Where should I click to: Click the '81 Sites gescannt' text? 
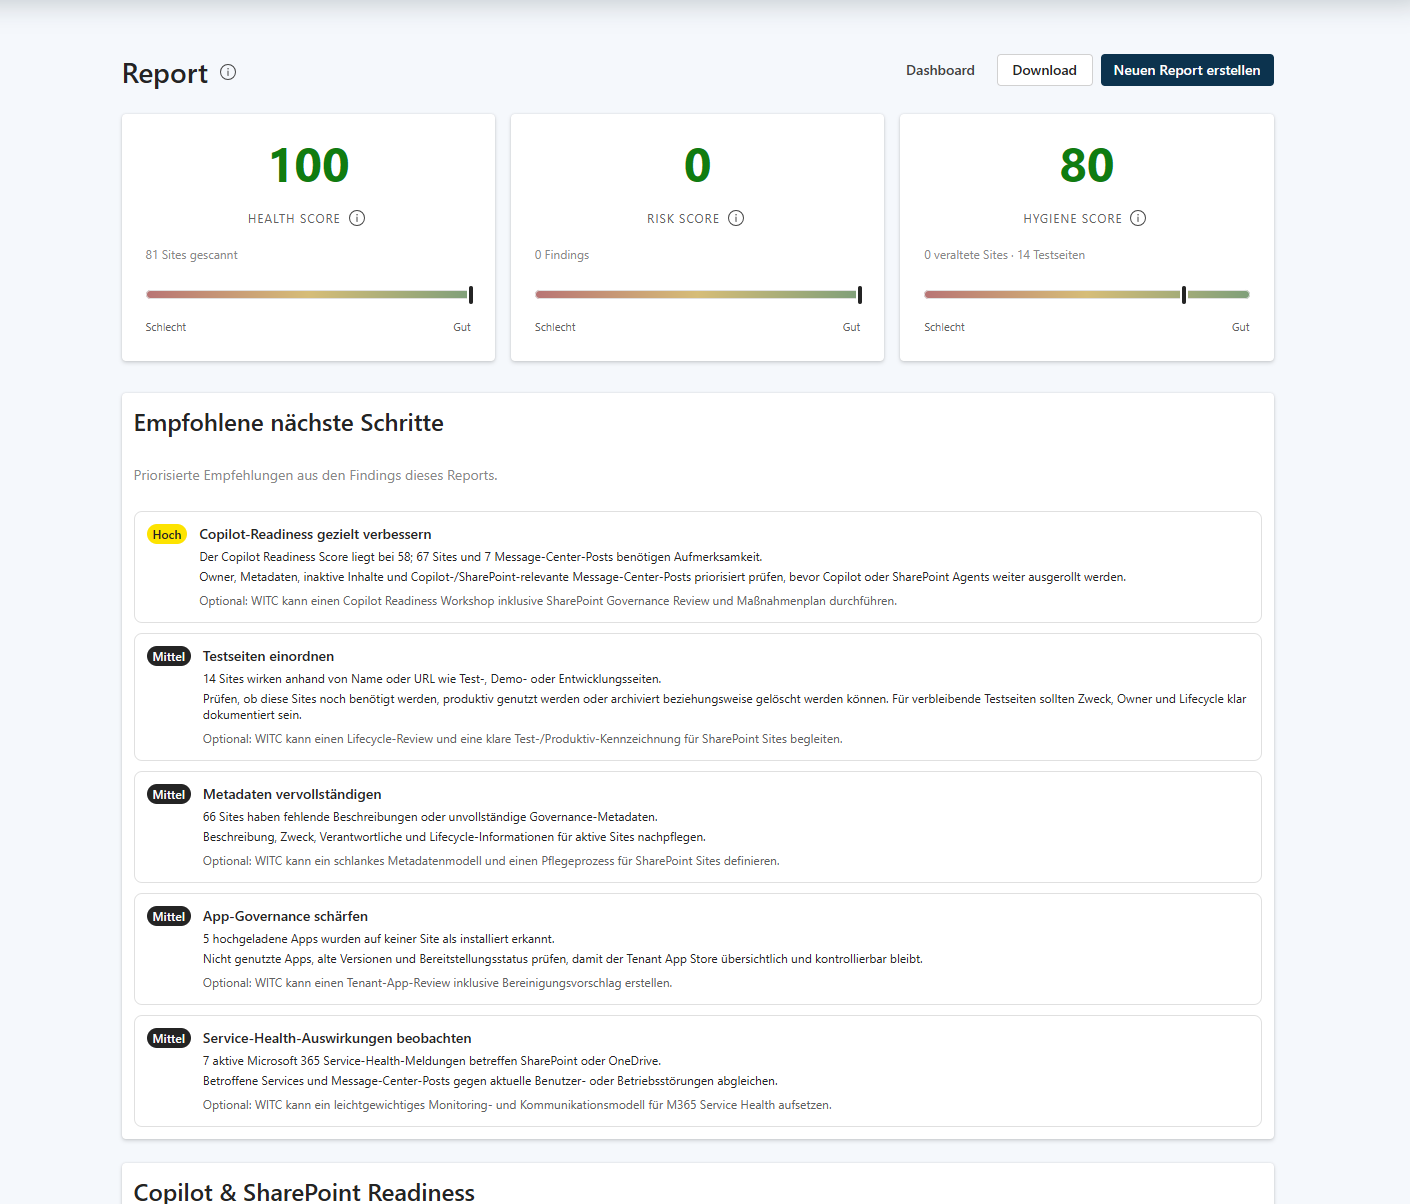coord(192,255)
